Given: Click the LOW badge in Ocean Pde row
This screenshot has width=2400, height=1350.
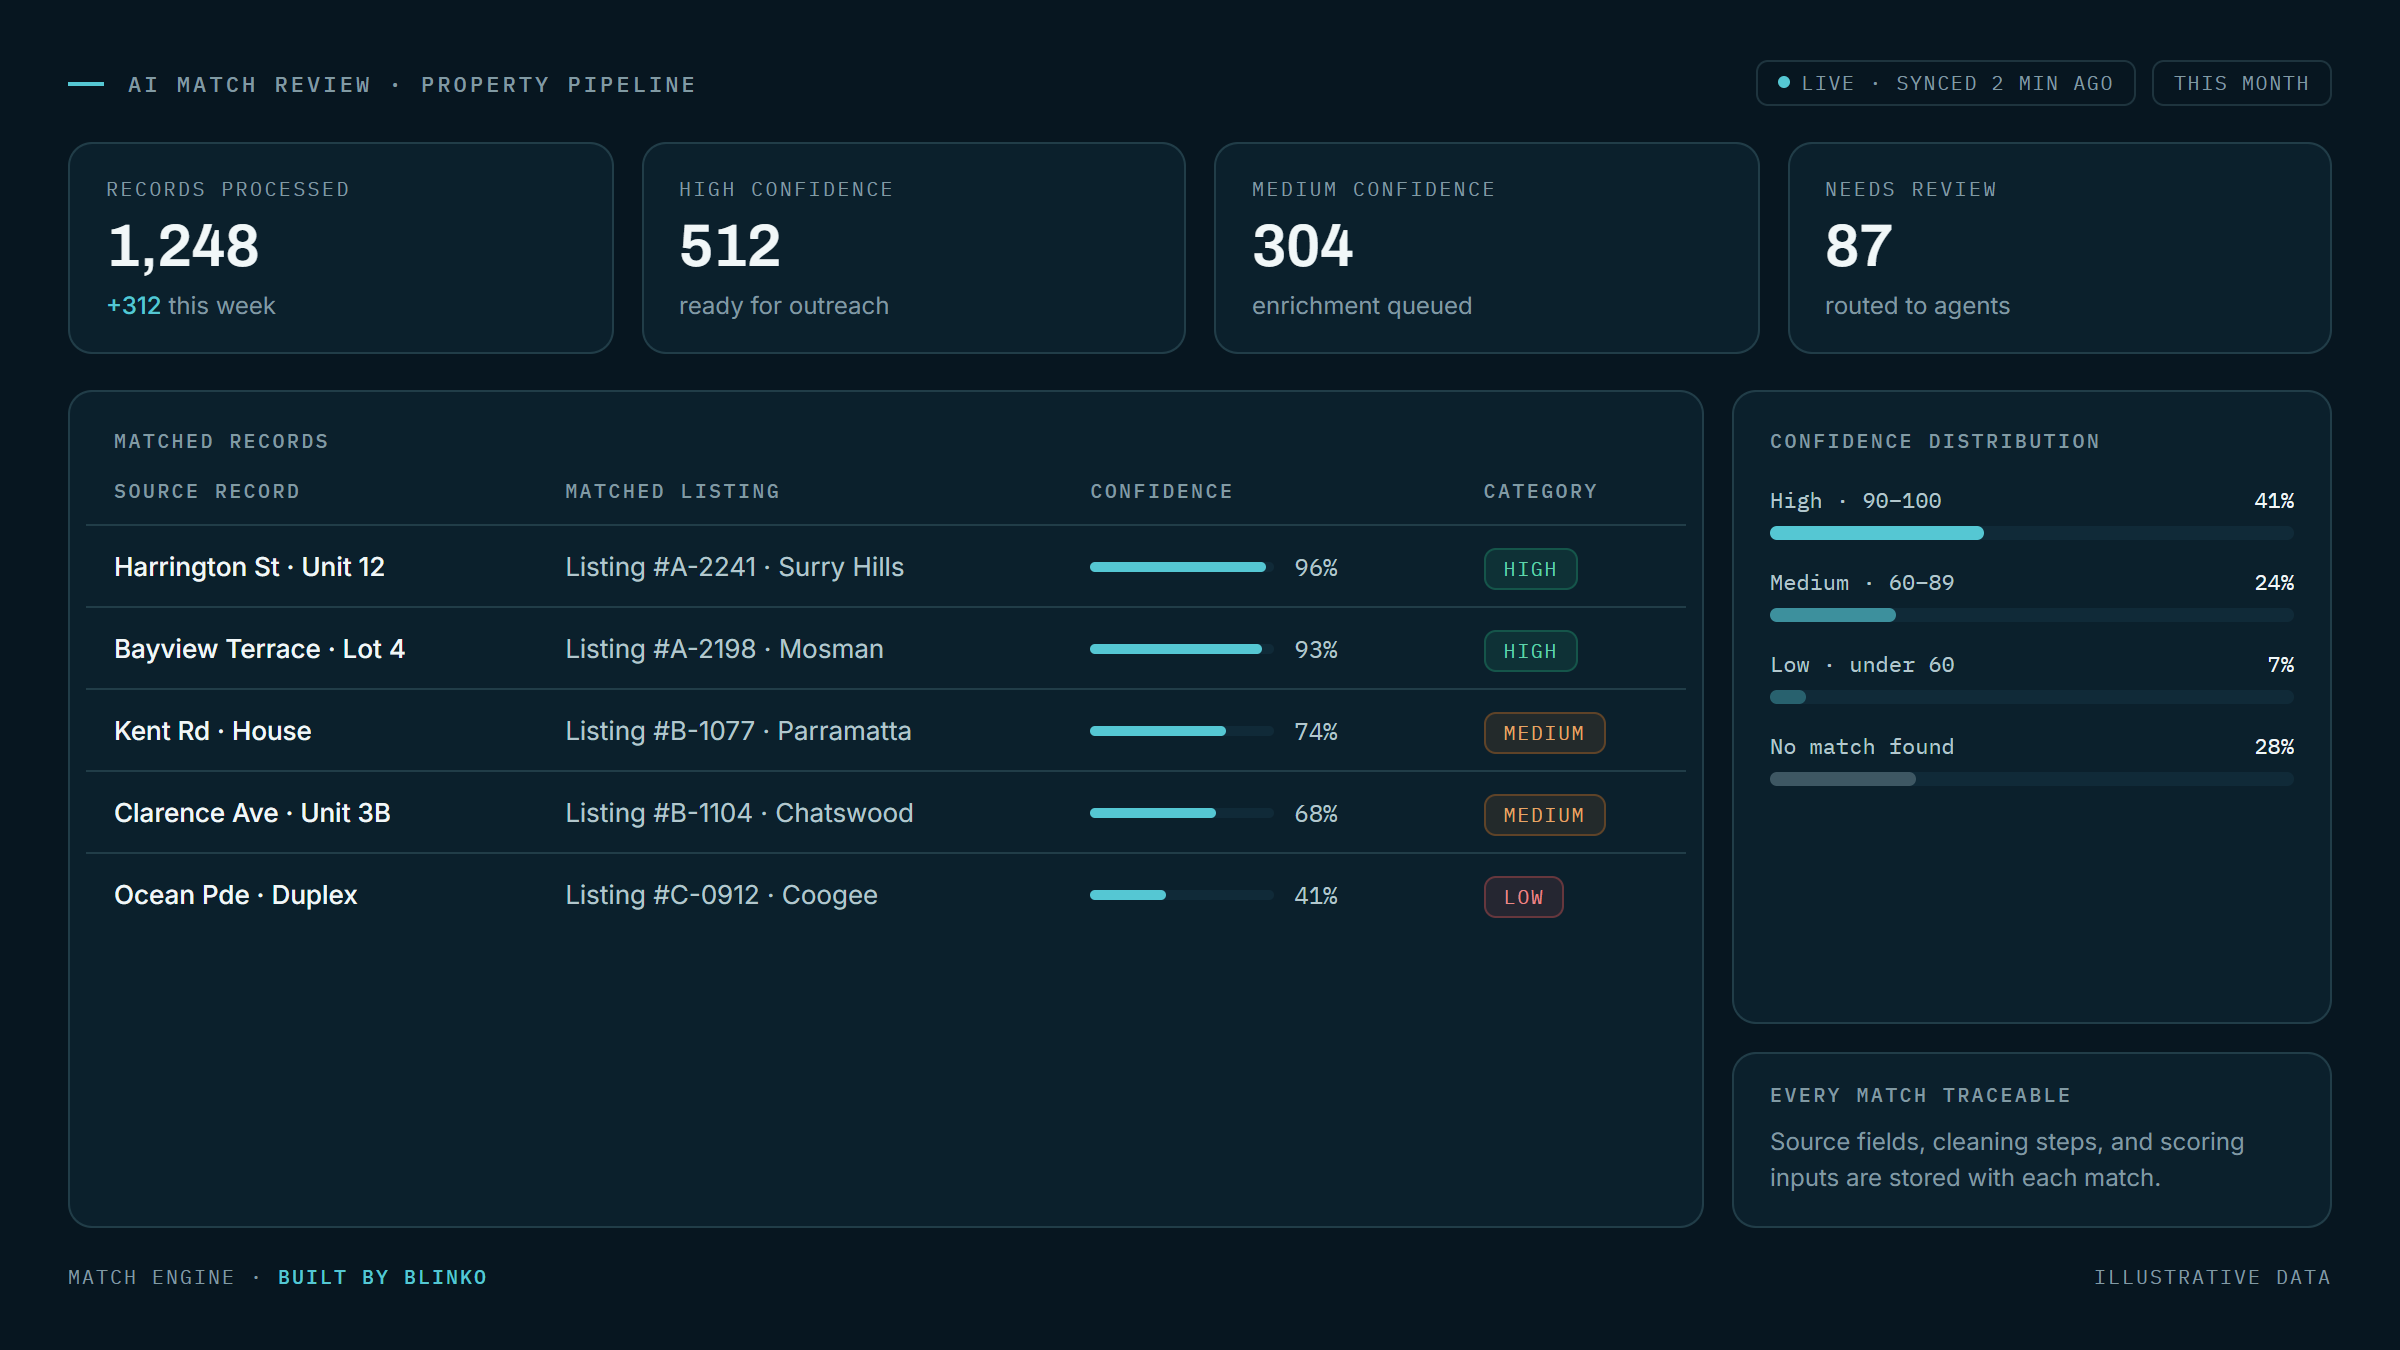Looking at the screenshot, I should (x=1523, y=897).
